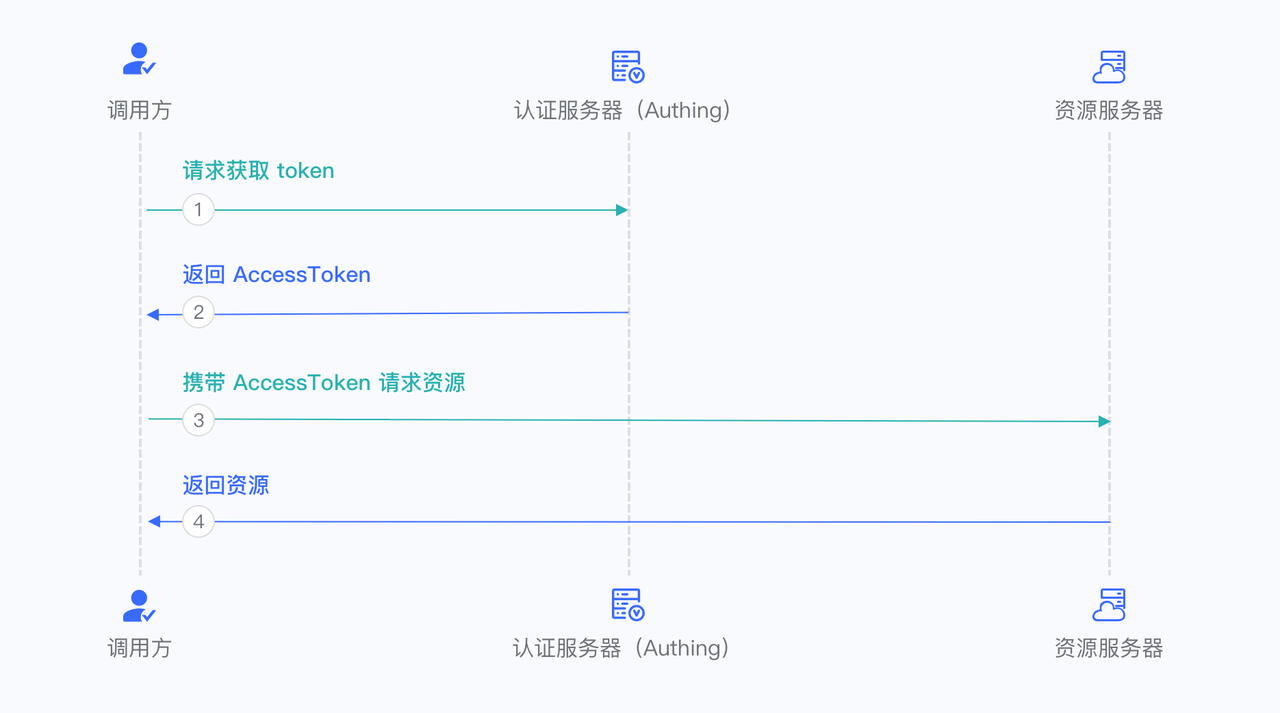Click the footer "资源服务器" label
Viewport: 1280px width, 713px height.
[1109, 648]
